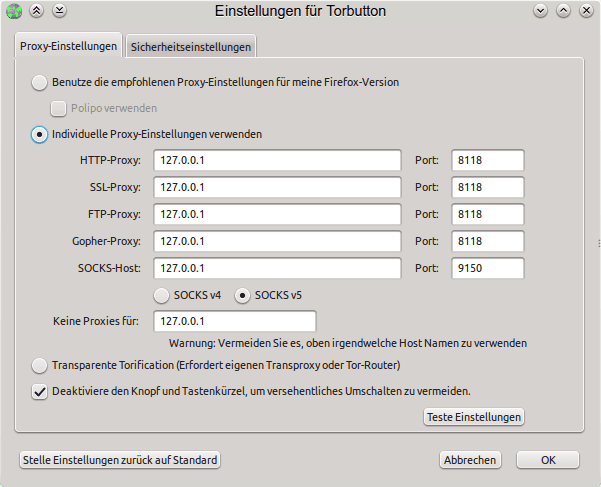
Task: Click the Abbrechen button
Action: [x=470, y=460]
